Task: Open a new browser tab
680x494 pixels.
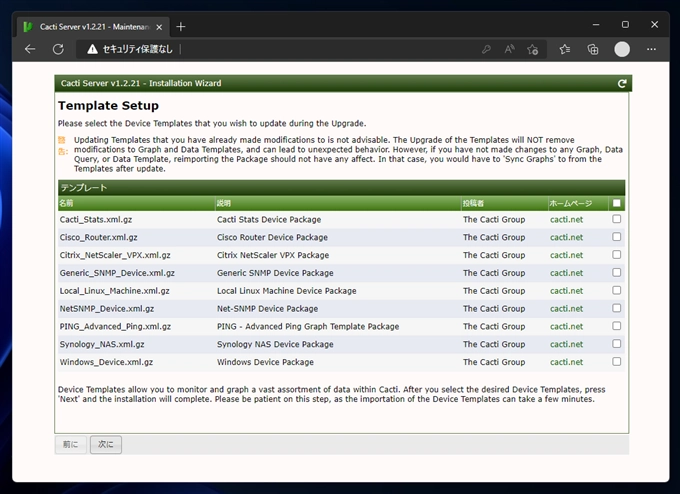Action: pyautogui.click(x=181, y=27)
